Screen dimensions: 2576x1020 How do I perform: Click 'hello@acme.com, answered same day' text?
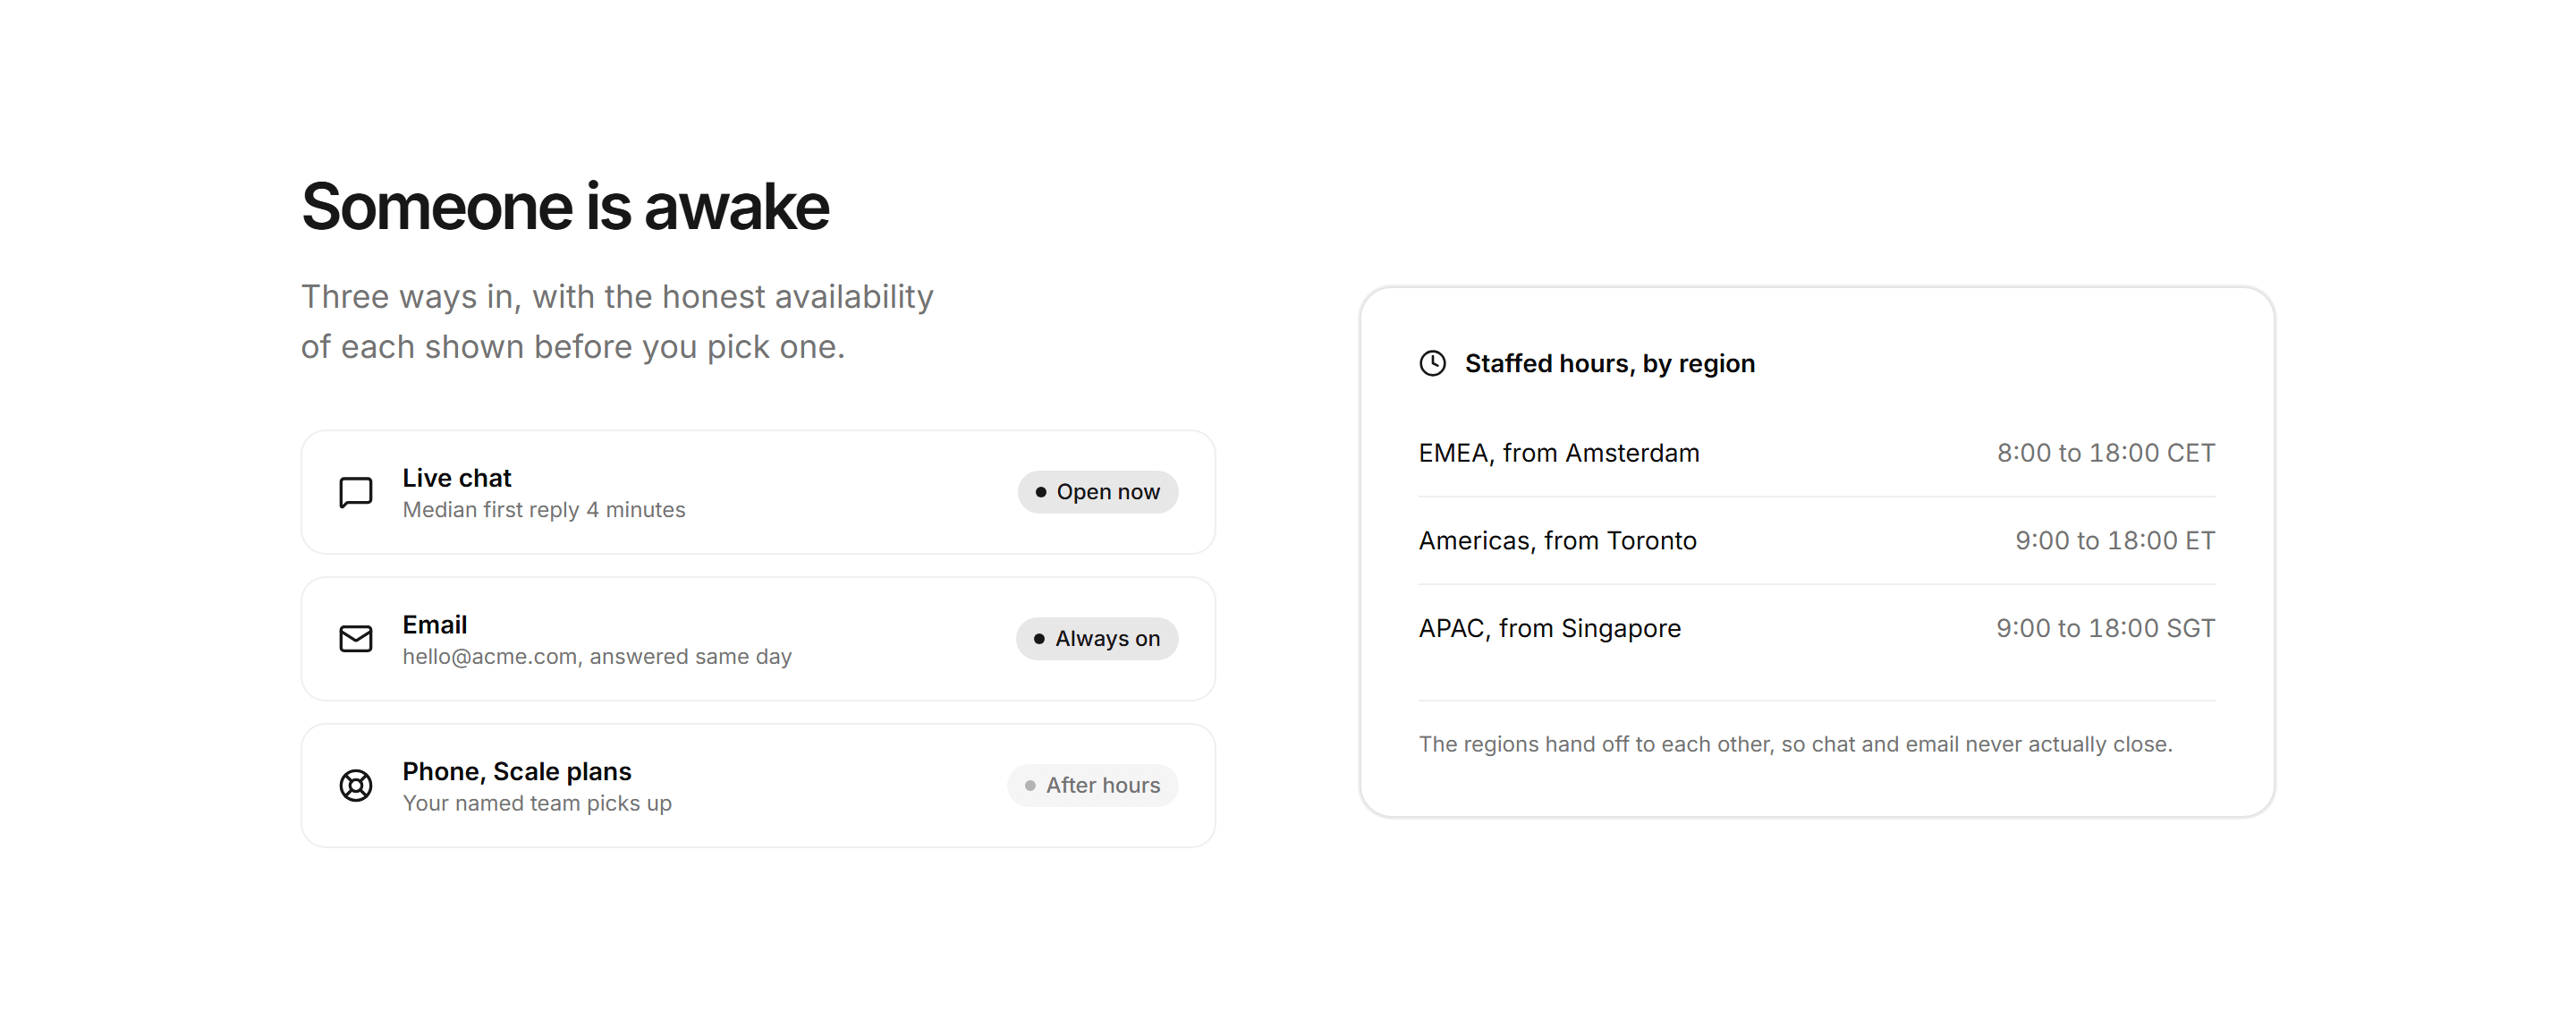point(597,657)
